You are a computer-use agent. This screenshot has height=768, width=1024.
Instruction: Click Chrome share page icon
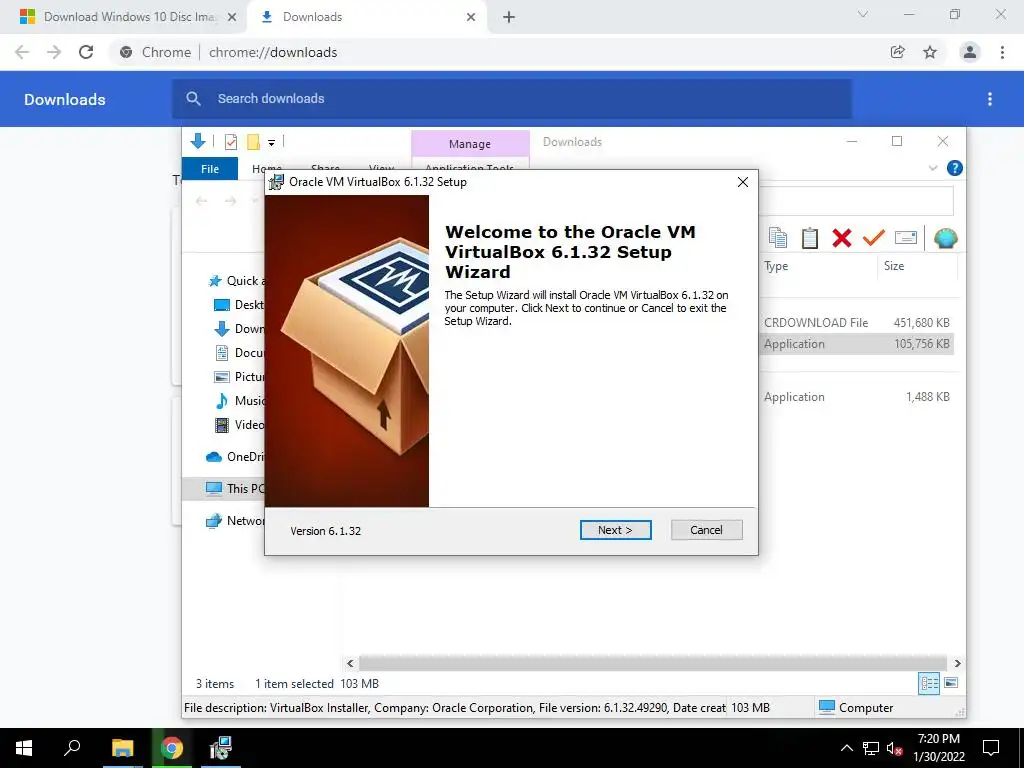[897, 52]
